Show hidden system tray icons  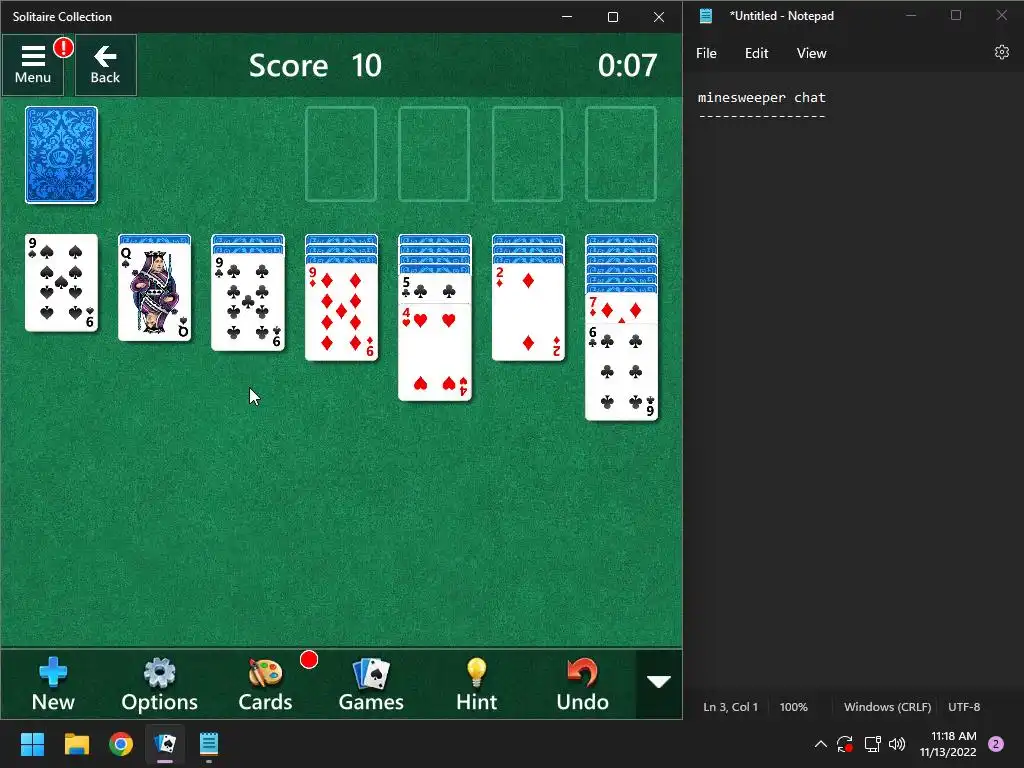[820, 744]
